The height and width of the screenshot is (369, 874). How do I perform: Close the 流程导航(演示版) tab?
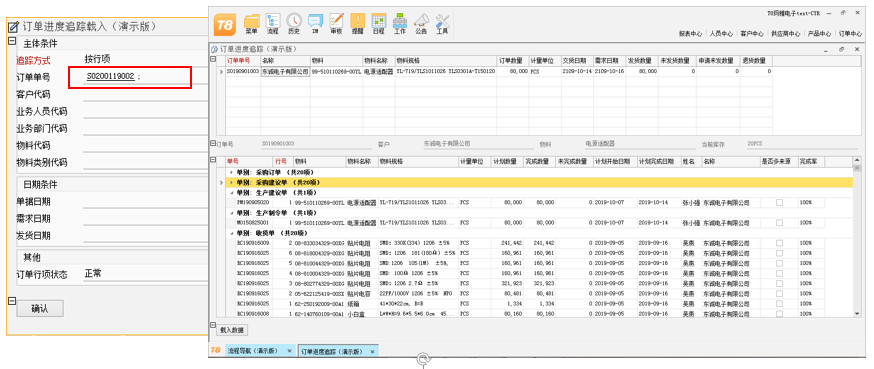point(289,351)
